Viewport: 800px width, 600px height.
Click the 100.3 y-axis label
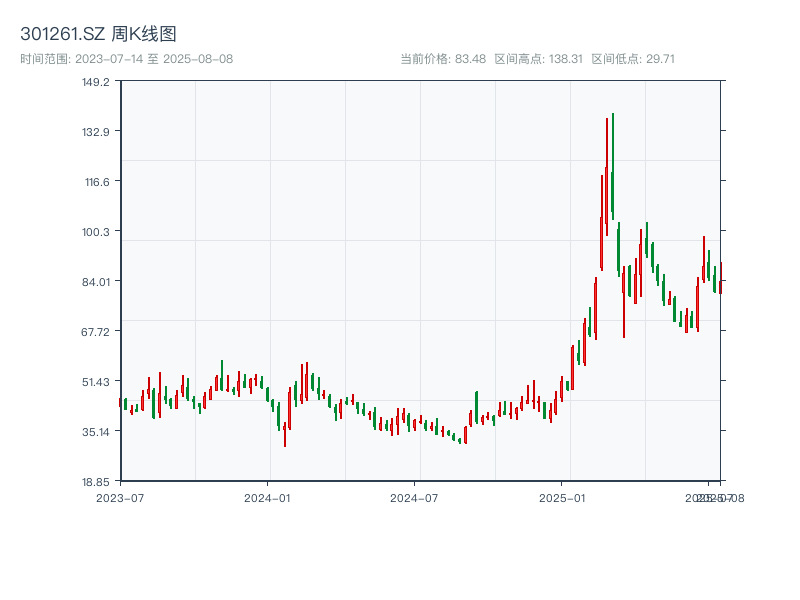click(96, 231)
